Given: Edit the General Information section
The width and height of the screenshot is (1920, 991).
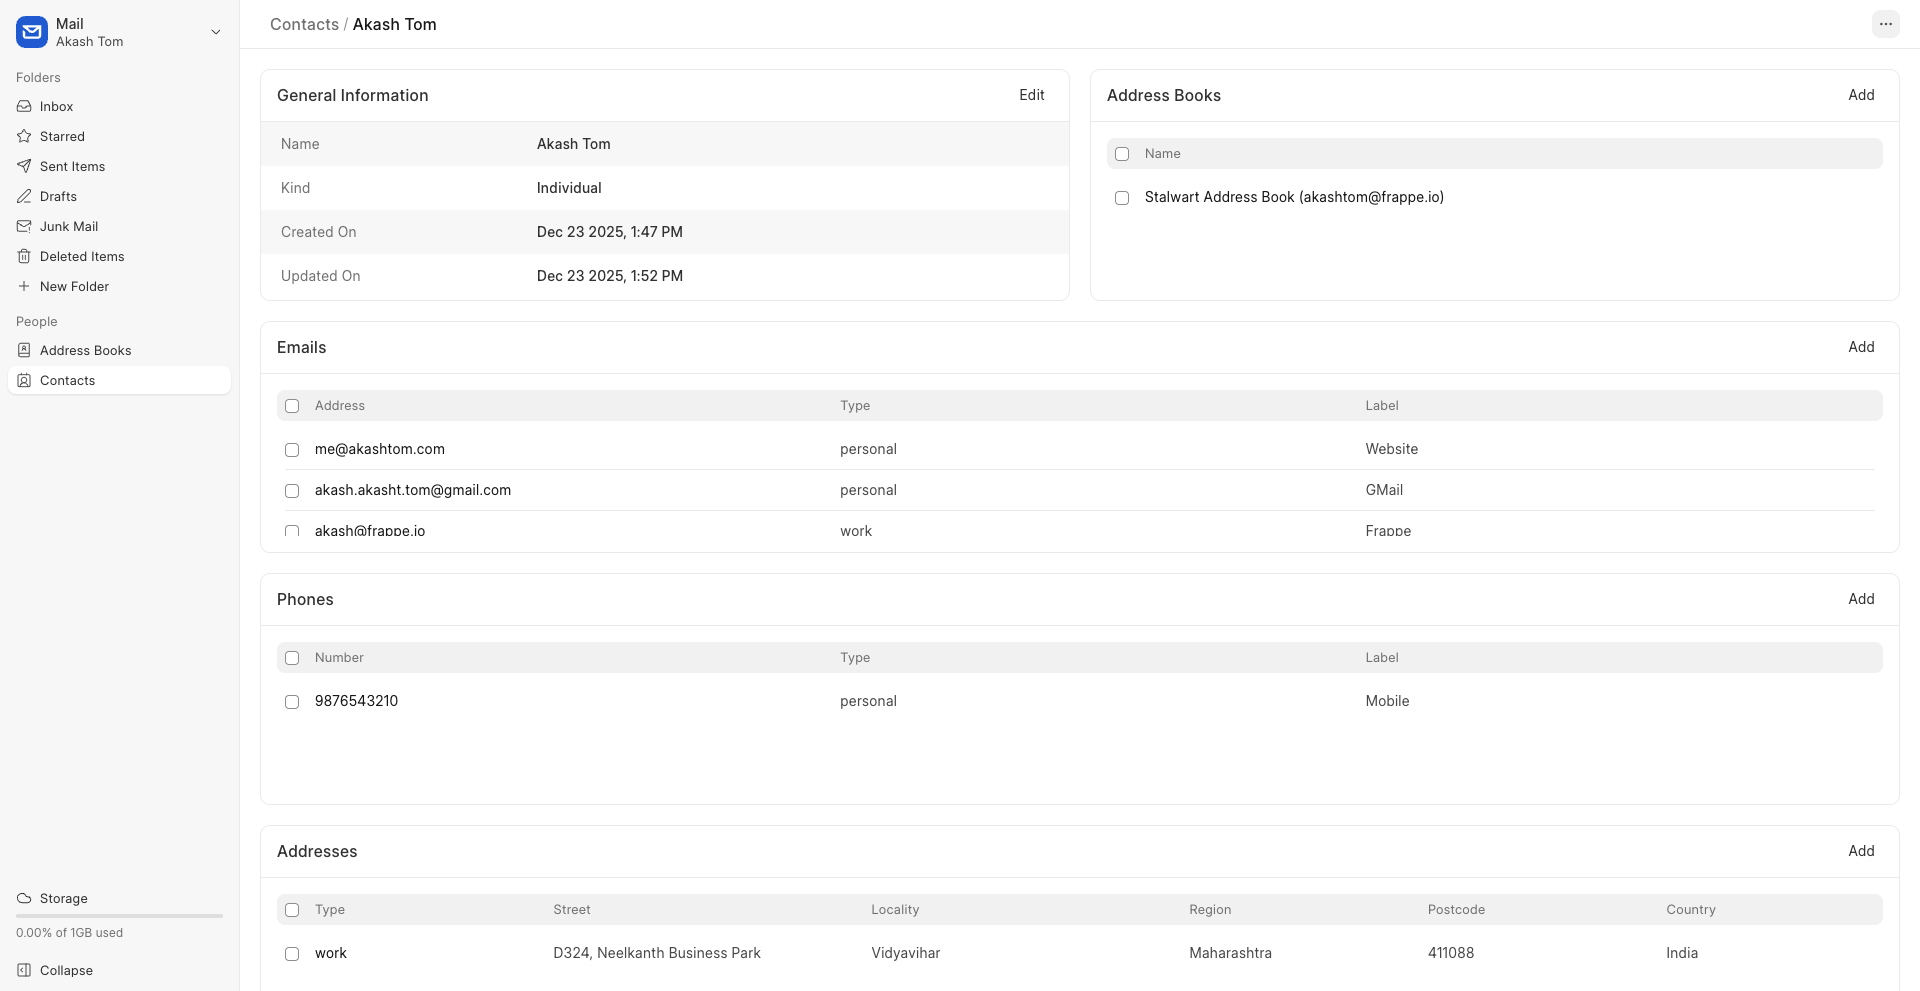Looking at the screenshot, I should tap(1031, 95).
